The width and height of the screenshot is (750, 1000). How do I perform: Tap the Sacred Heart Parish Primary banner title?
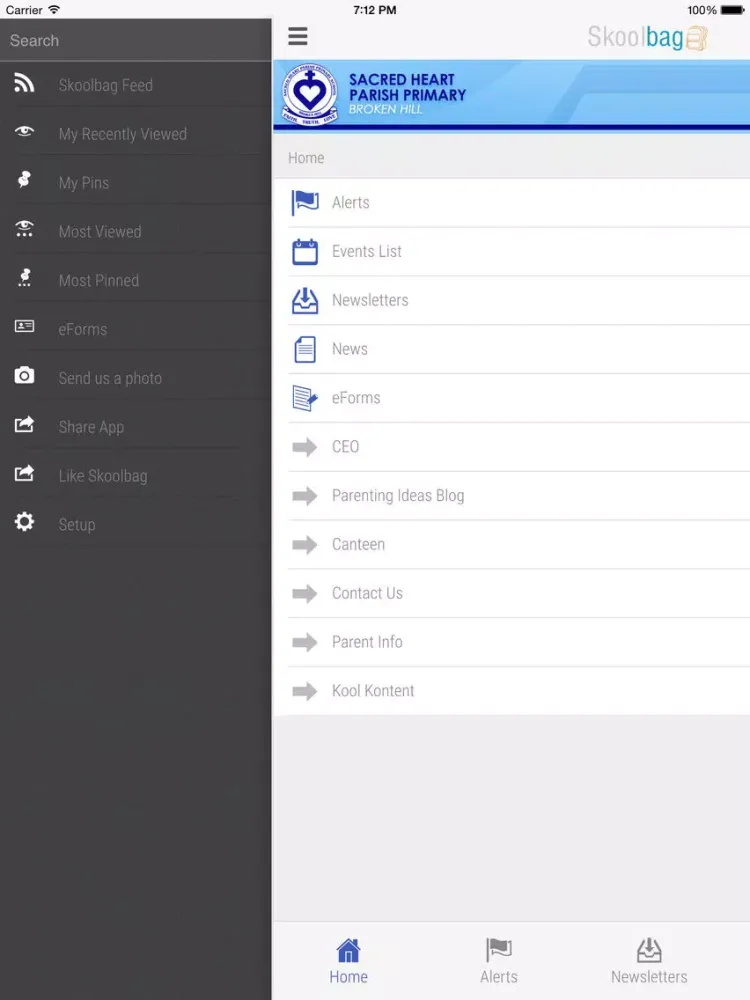(407, 88)
